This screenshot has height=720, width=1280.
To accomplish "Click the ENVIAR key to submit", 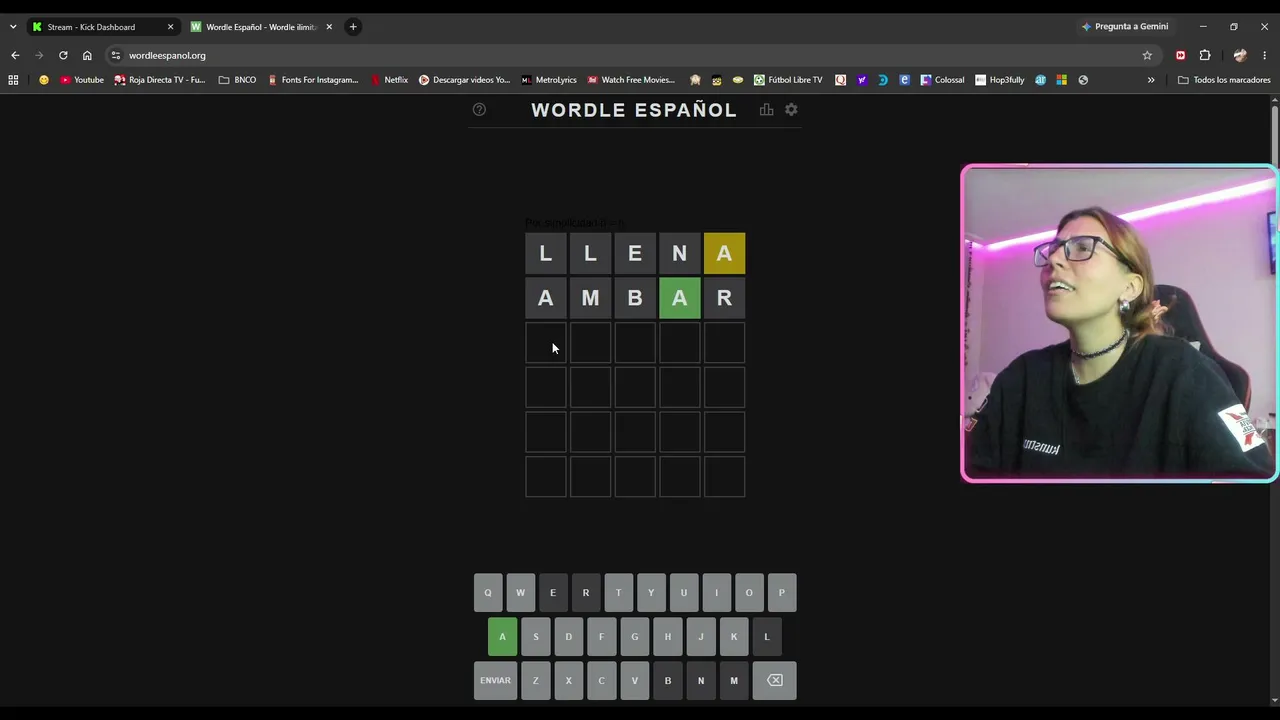I will [x=495, y=681].
